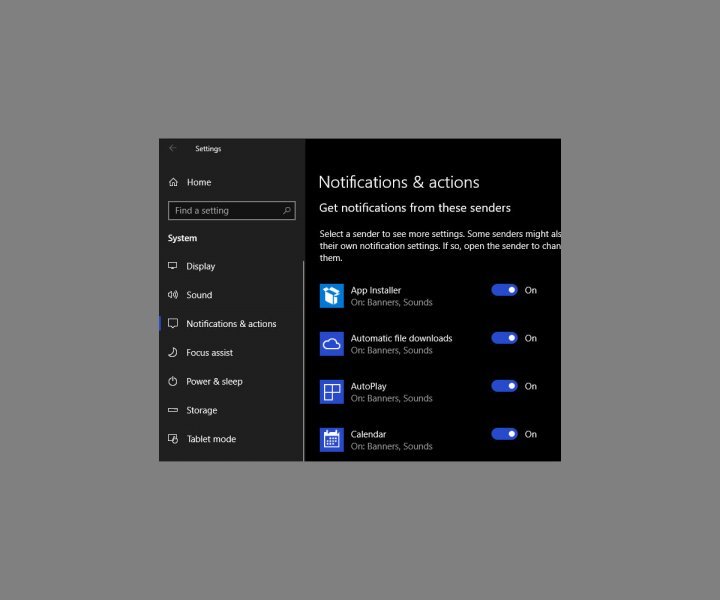Click the Automatic file downloads cloud icon
This screenshot has width=720, height=600.
[332, 344]
